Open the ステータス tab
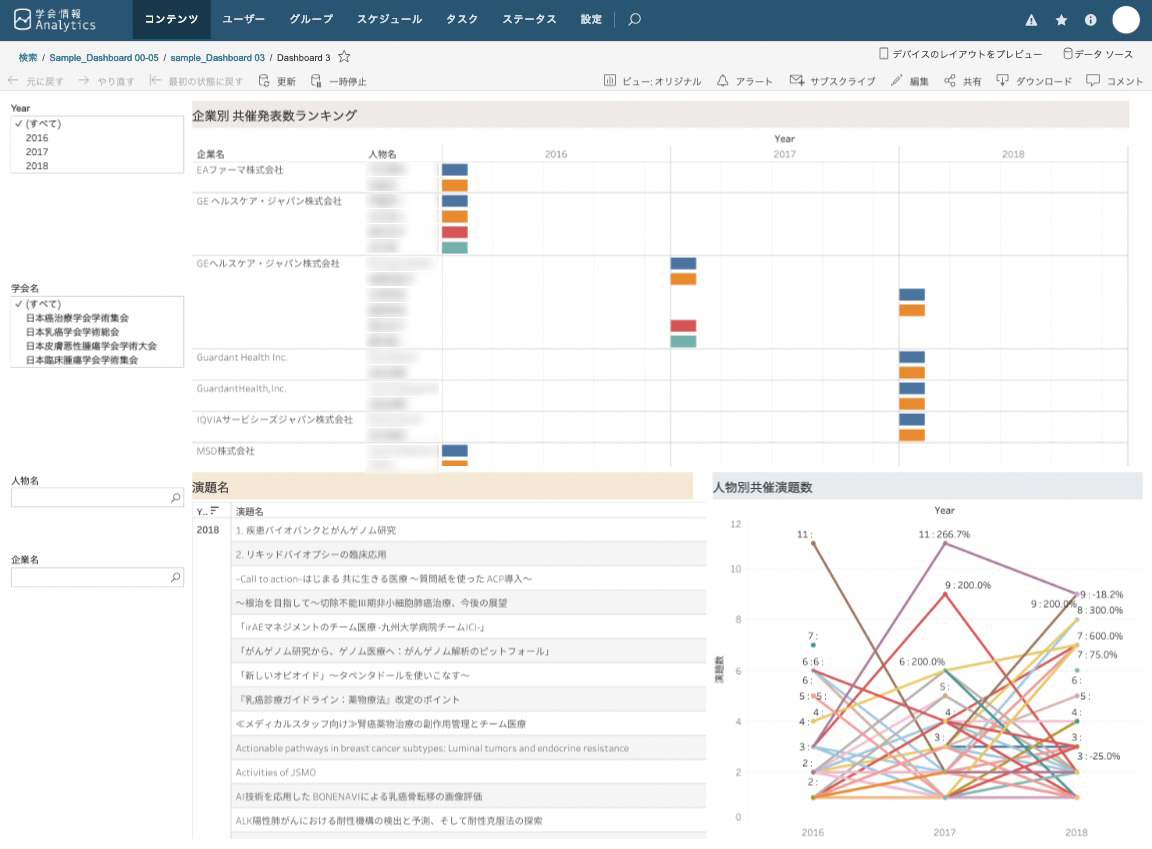1152x849 pixels. [x=529, y=20]
